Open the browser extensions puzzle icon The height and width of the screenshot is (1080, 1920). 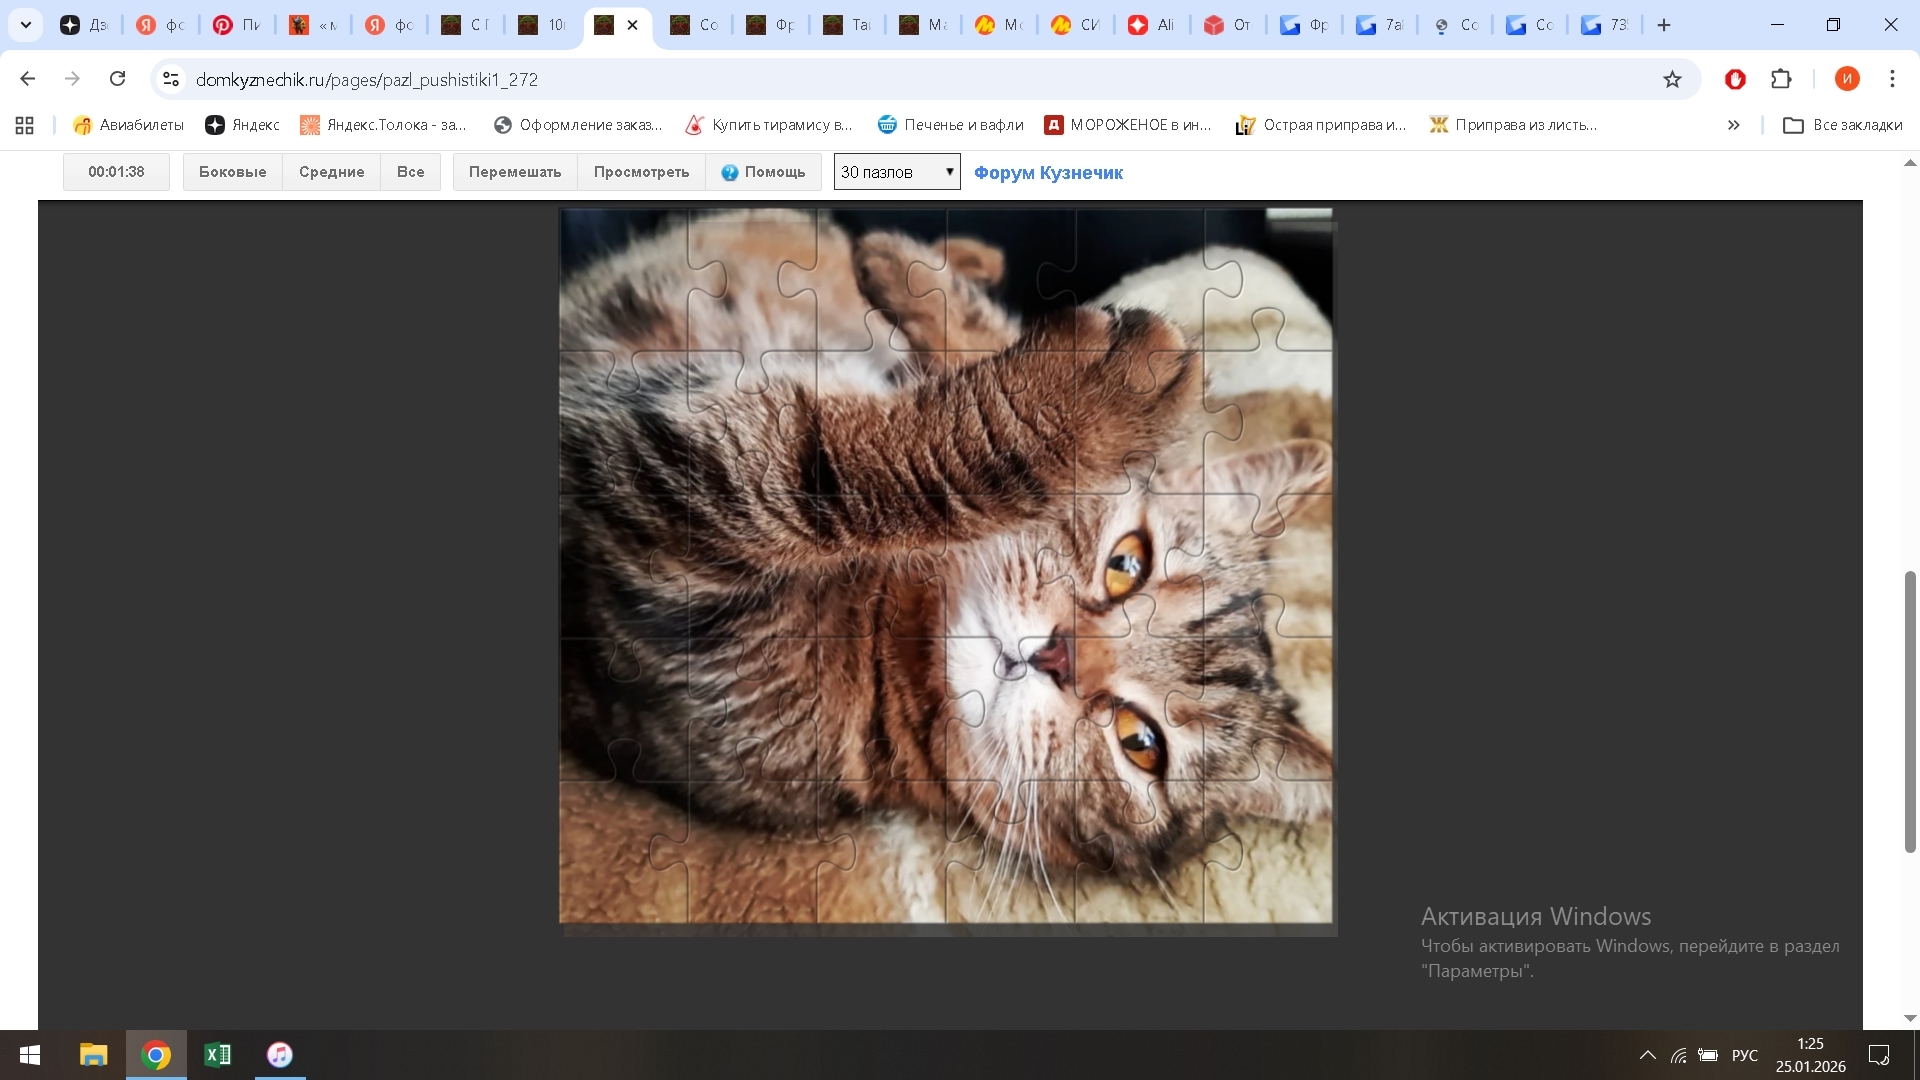(x=1781, y=79)
